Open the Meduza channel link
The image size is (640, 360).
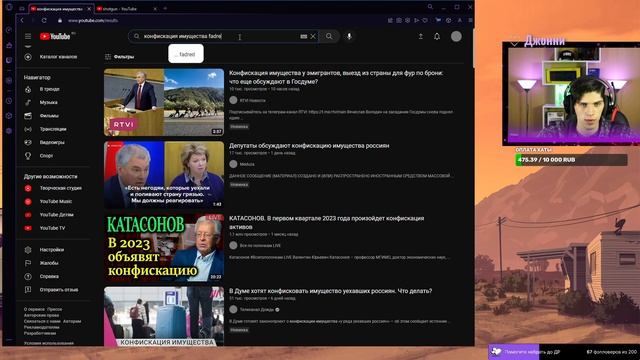point(247,164)
